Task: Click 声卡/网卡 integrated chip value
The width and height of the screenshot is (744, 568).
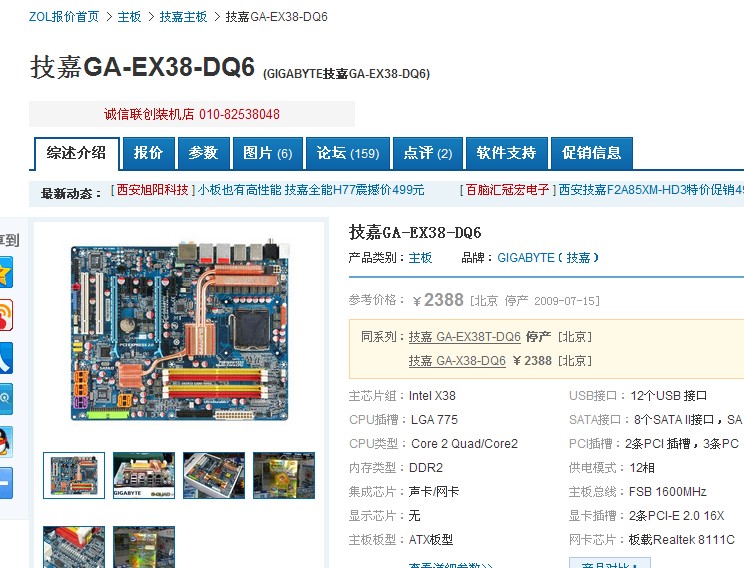Action: (x=434, y=492)
